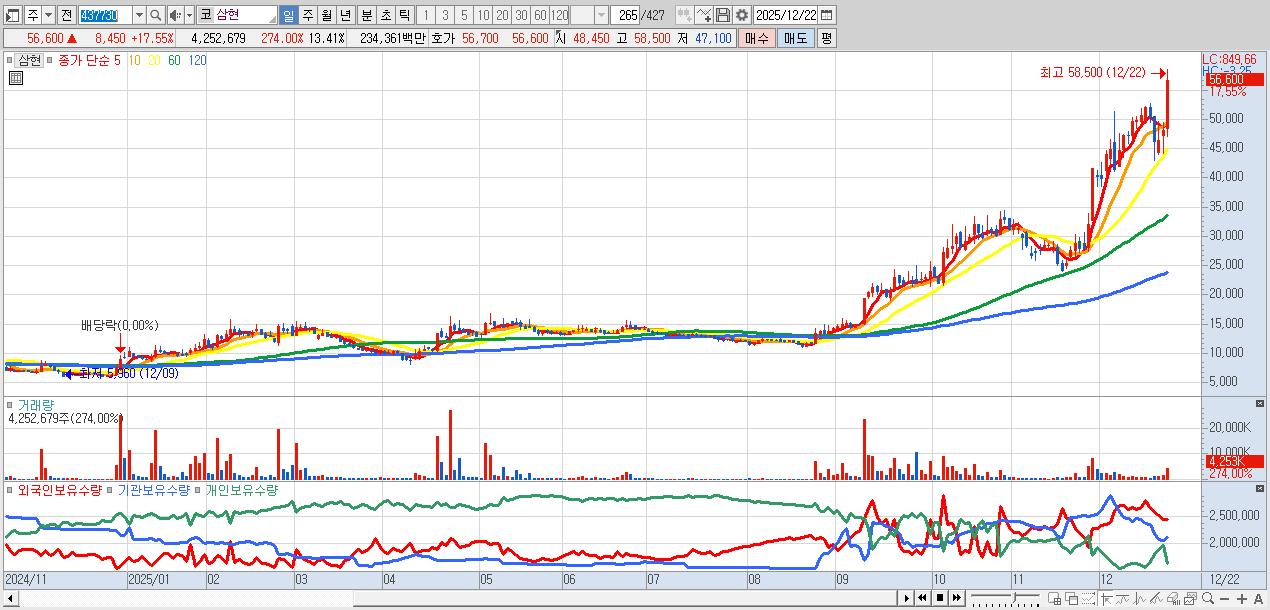
Task: Click the minus zoom-out icon
Action: click(x=1224, y=599)
